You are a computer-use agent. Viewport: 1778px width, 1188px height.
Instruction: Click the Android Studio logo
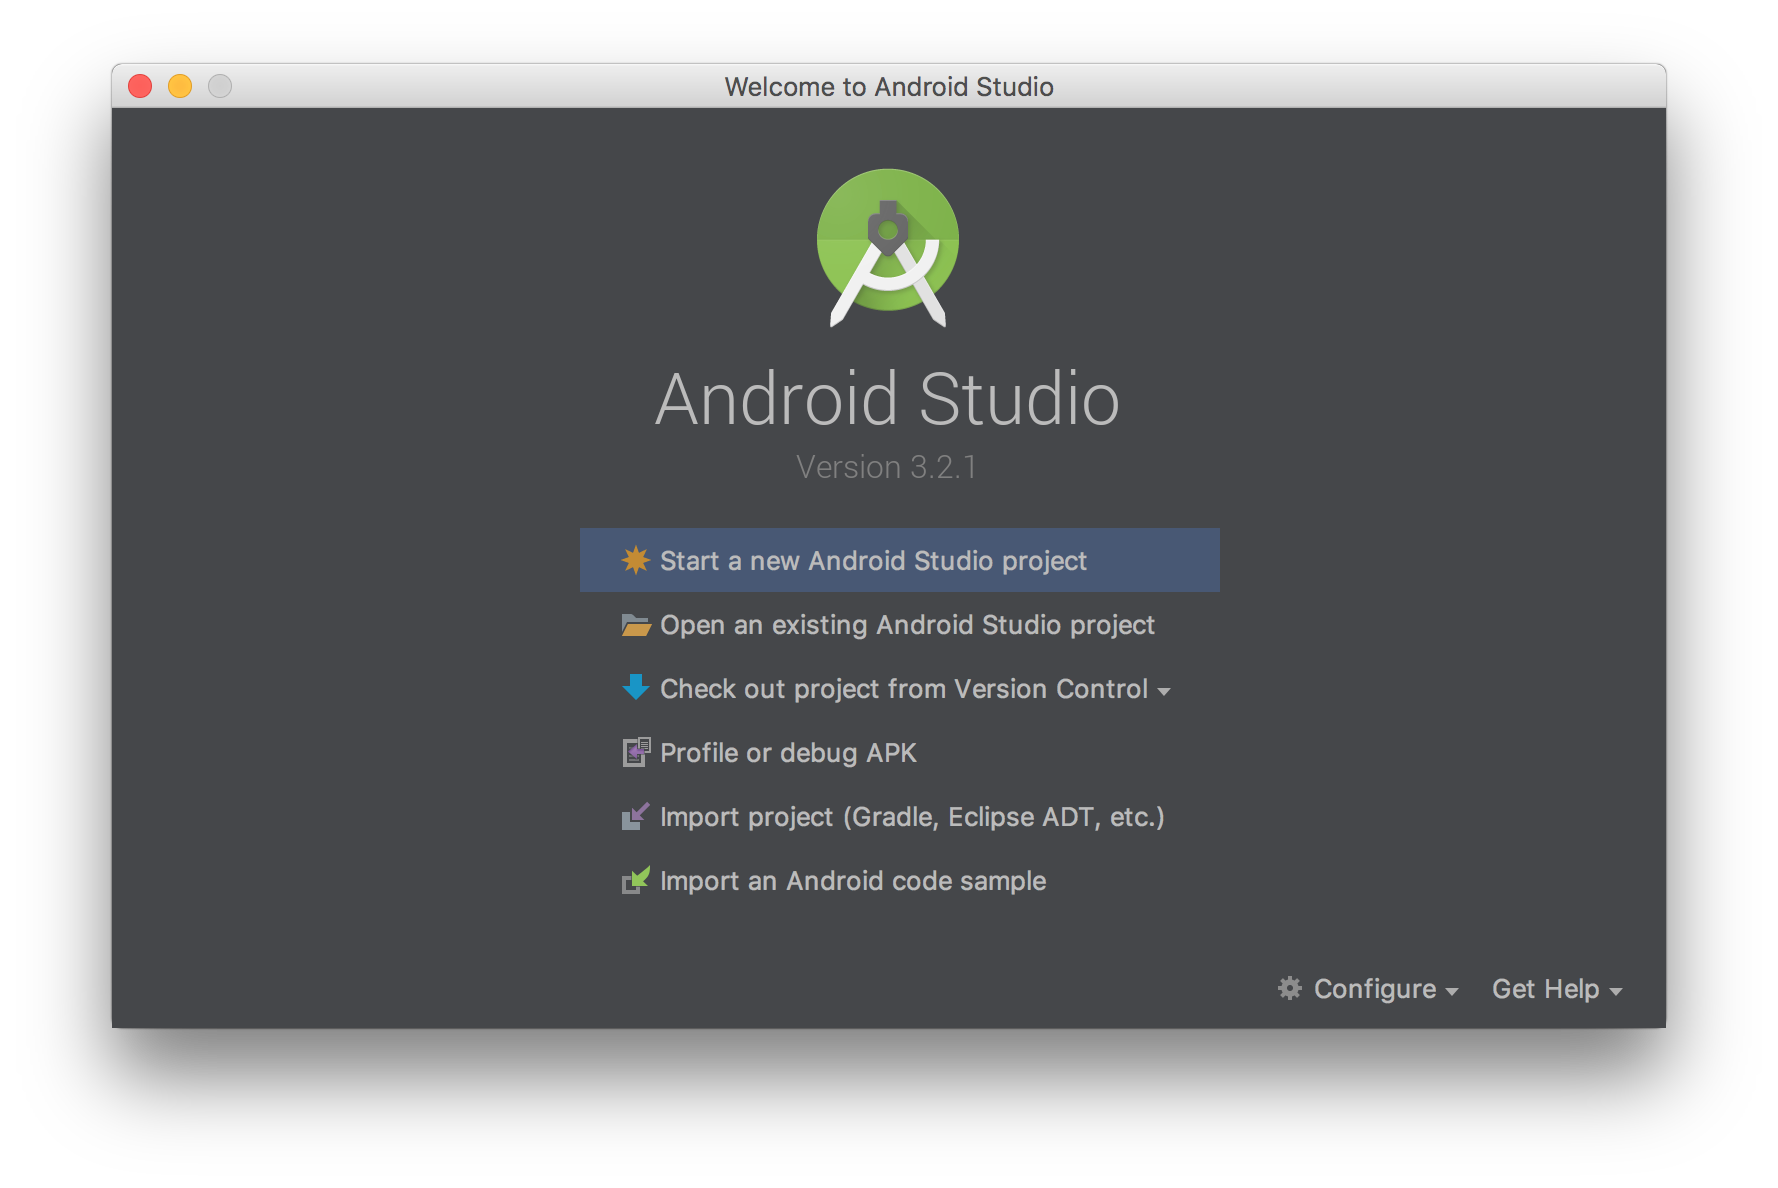coord(888,248)
